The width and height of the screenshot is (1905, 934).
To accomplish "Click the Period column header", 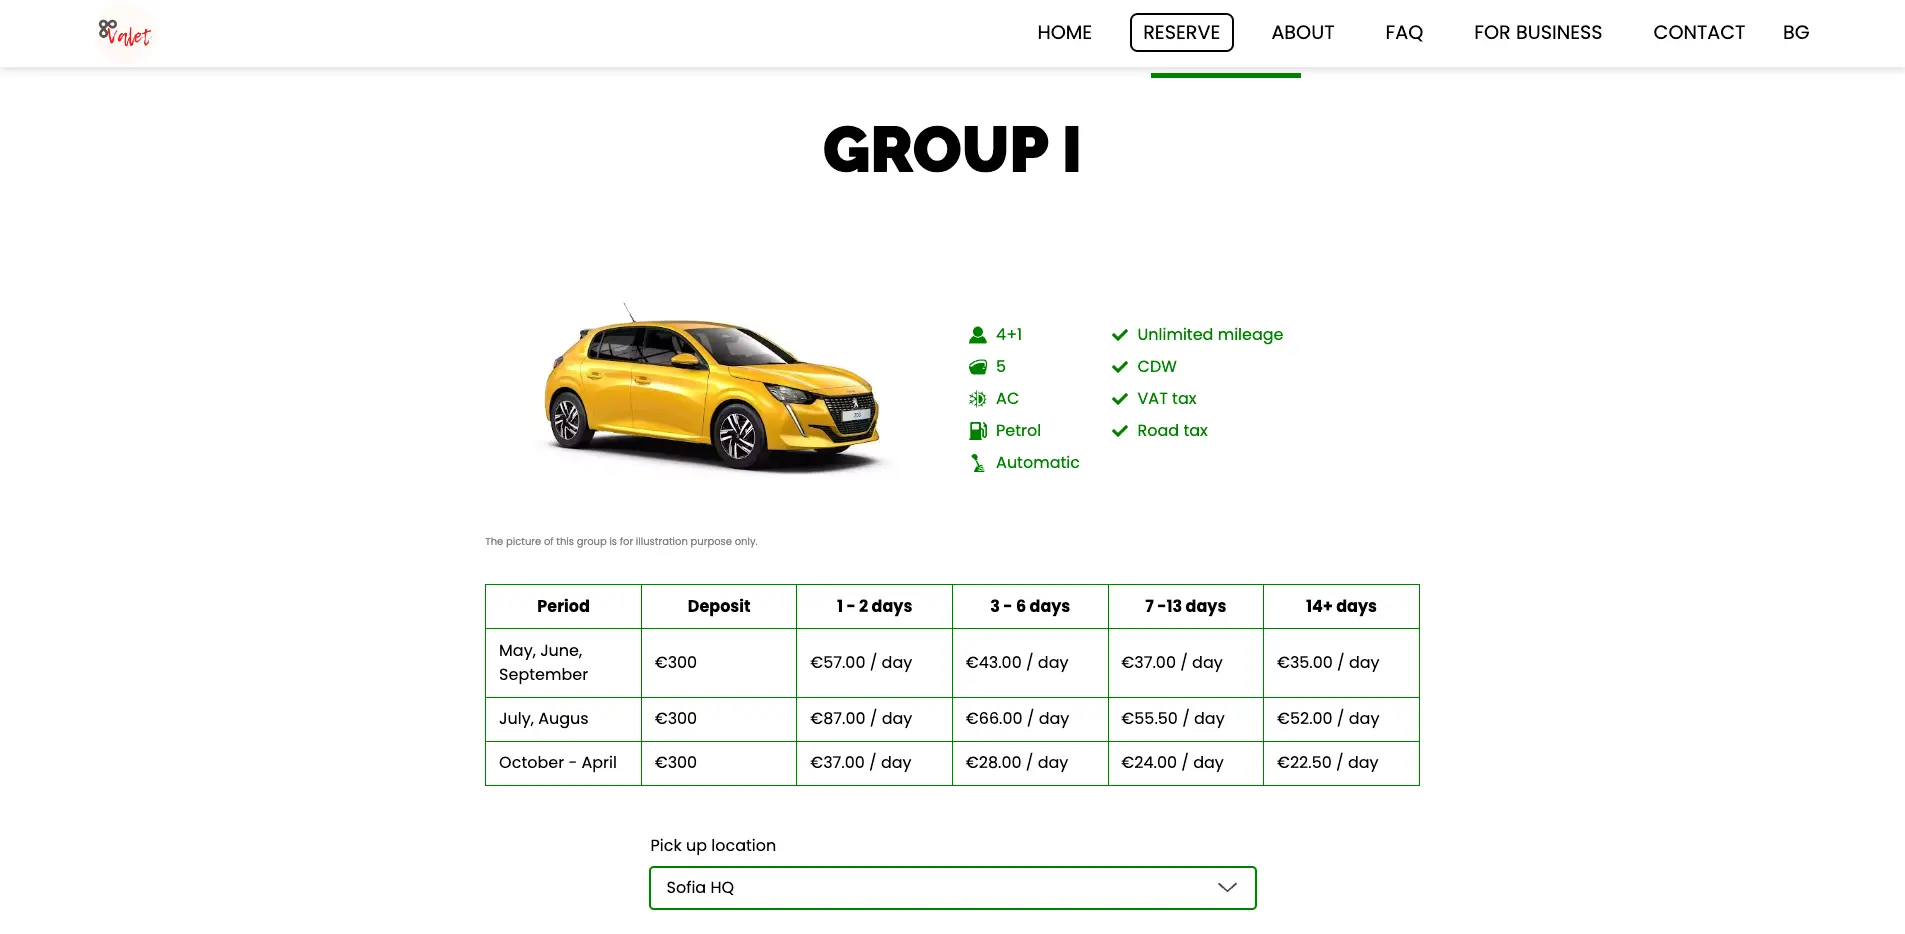I will point(563,606).
